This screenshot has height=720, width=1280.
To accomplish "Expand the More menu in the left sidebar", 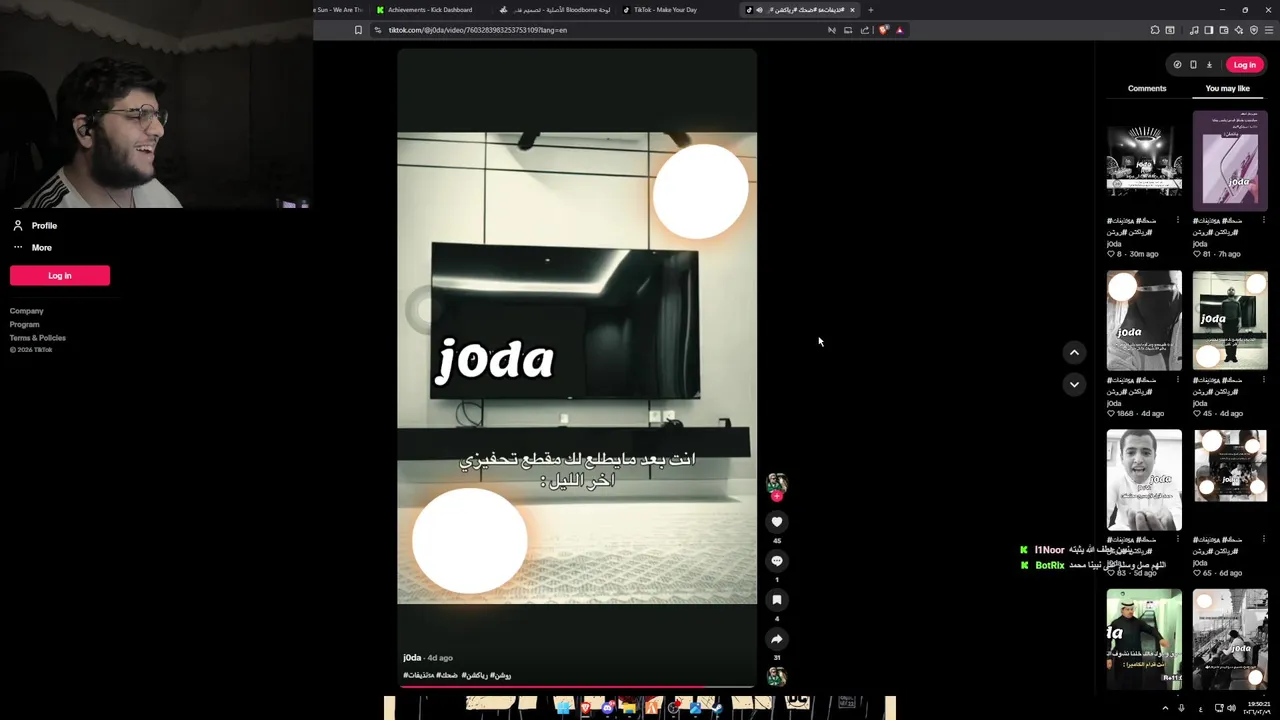I will [x=32, y=248].
